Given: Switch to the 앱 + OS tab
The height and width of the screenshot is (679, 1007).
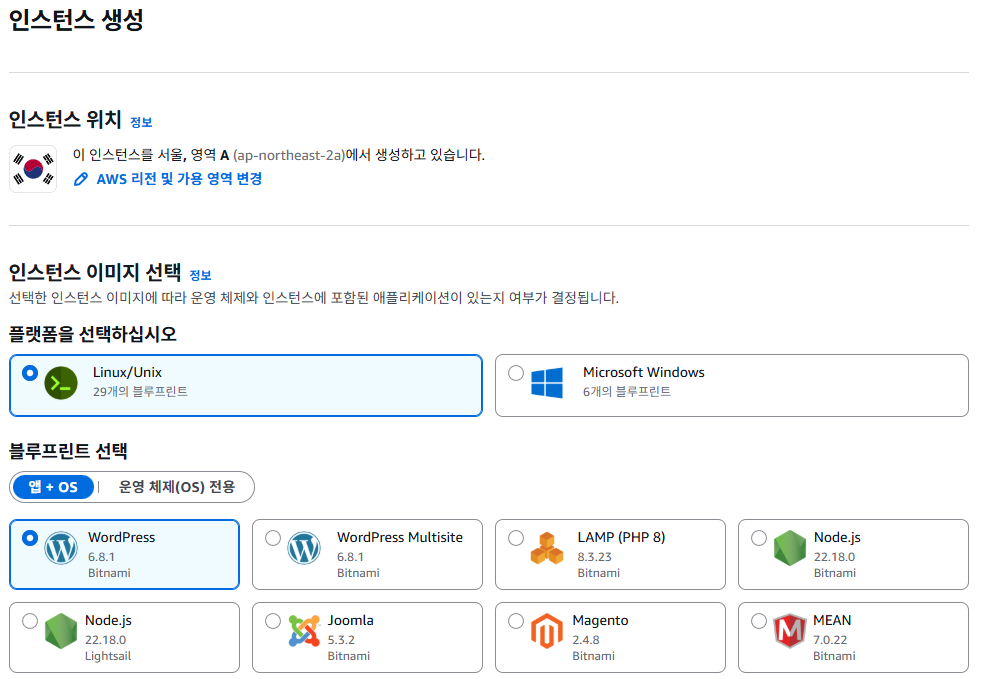Looking at the screenshot, I should pyautogui.click(x=53, y=487).
